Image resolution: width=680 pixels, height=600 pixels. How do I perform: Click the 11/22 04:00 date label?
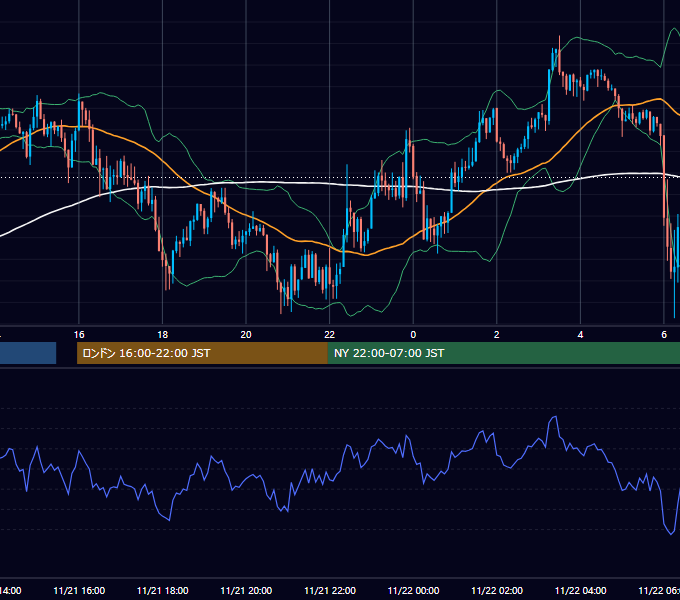(581, 590)
